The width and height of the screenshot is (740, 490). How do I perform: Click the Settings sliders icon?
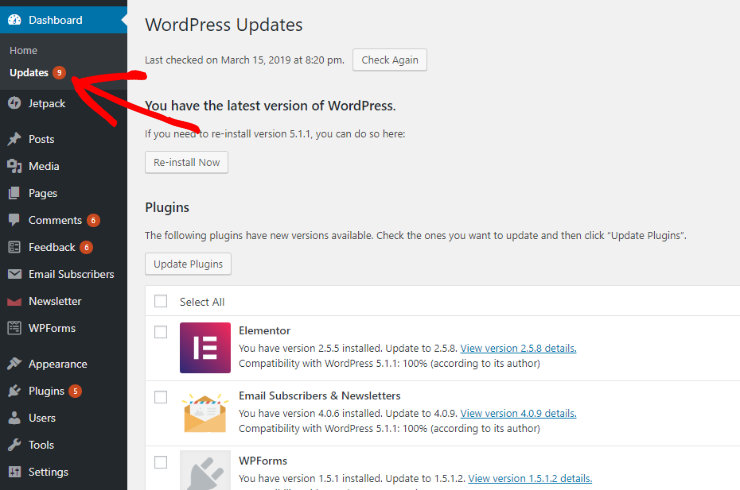(15, 472)
